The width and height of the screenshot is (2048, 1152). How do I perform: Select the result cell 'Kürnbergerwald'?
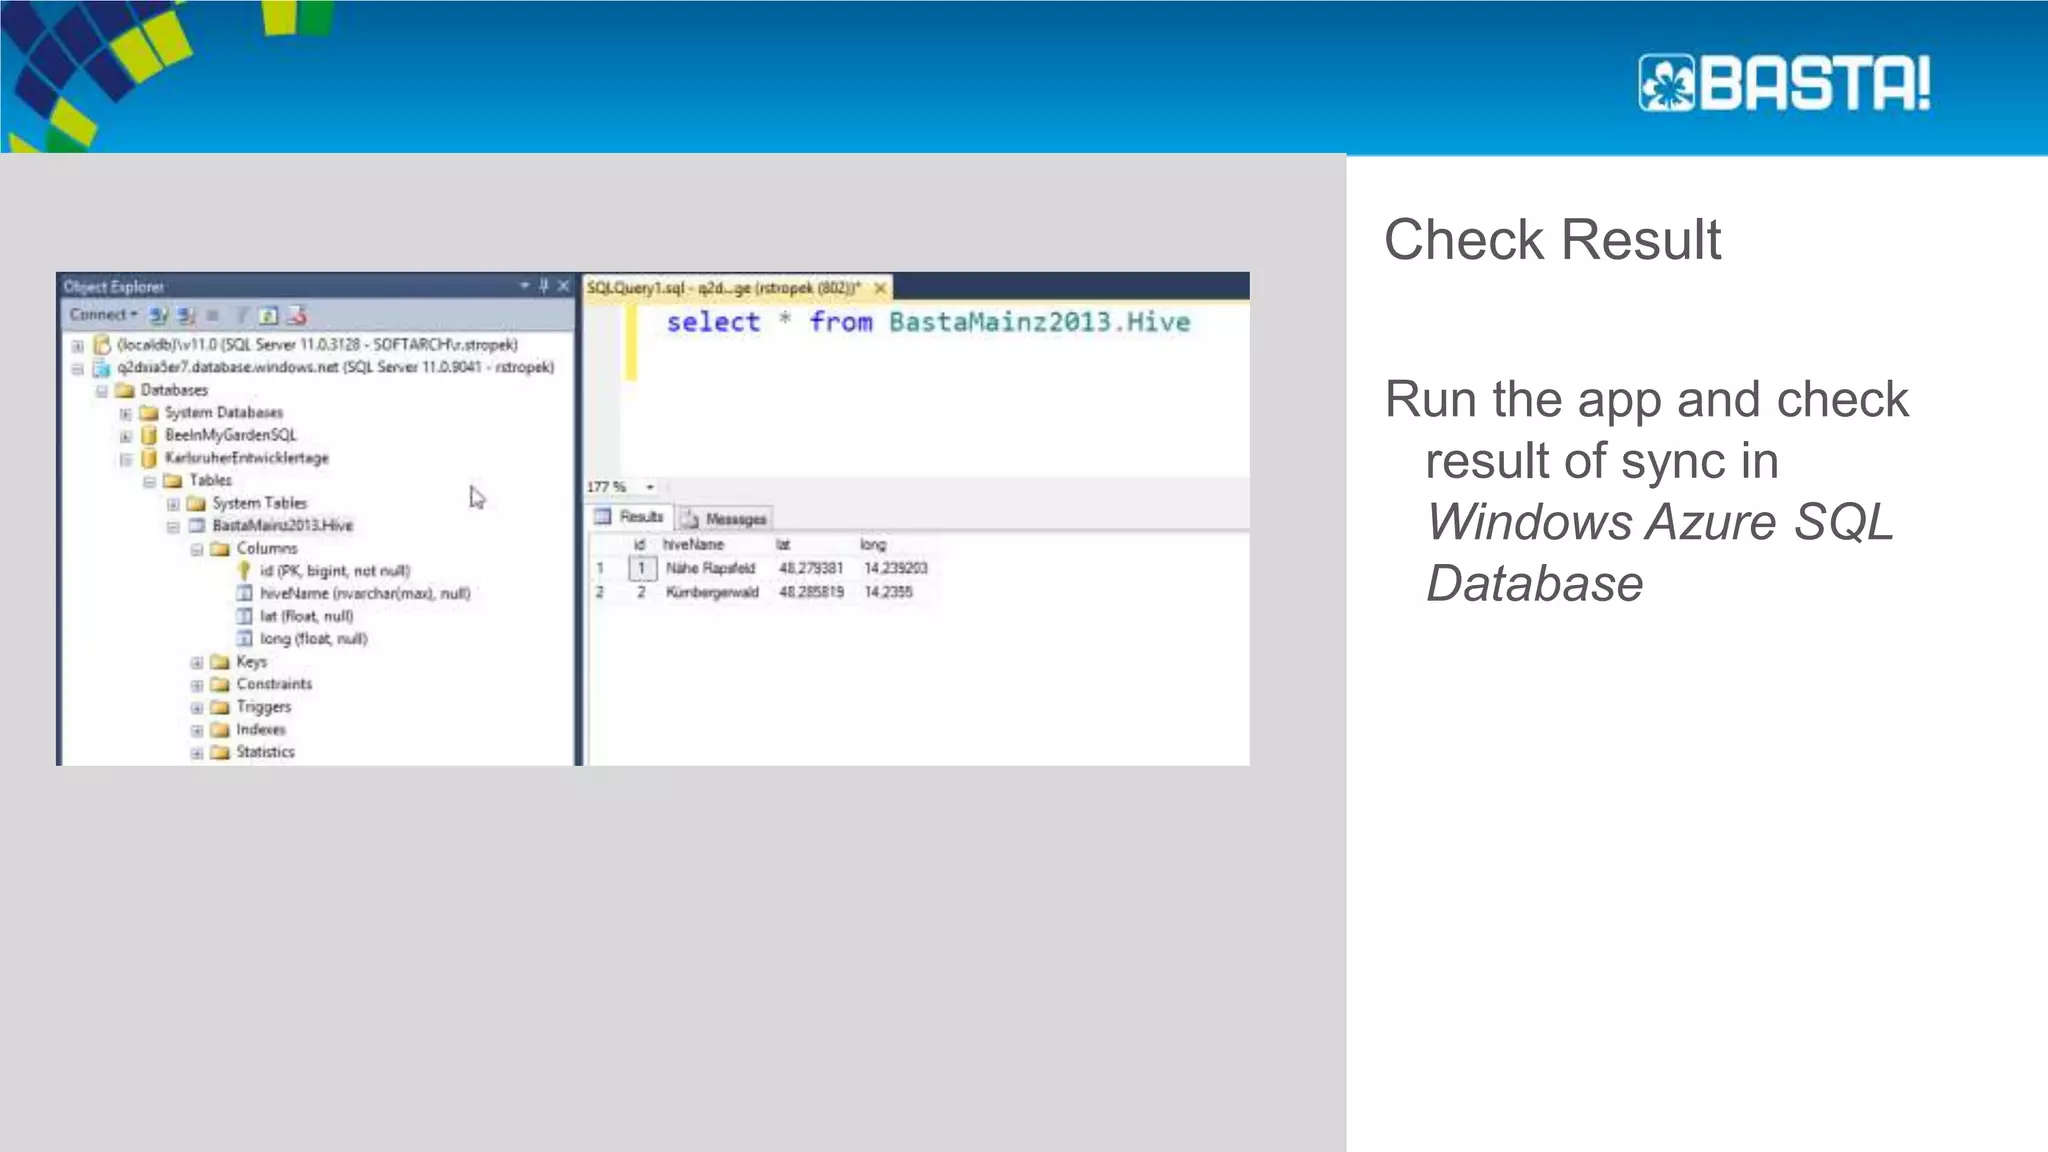point(712,592)
